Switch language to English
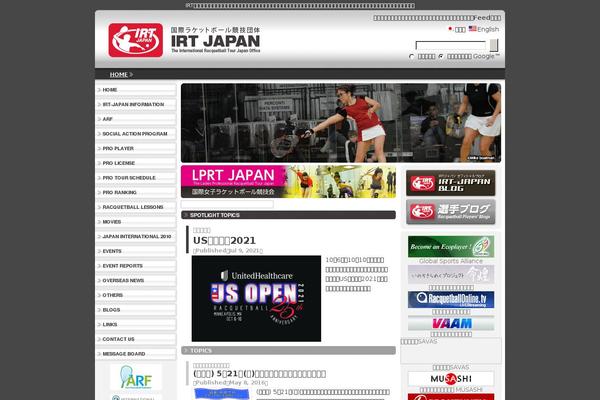This screenshot has width=600, height=400. tap(488, 29)
